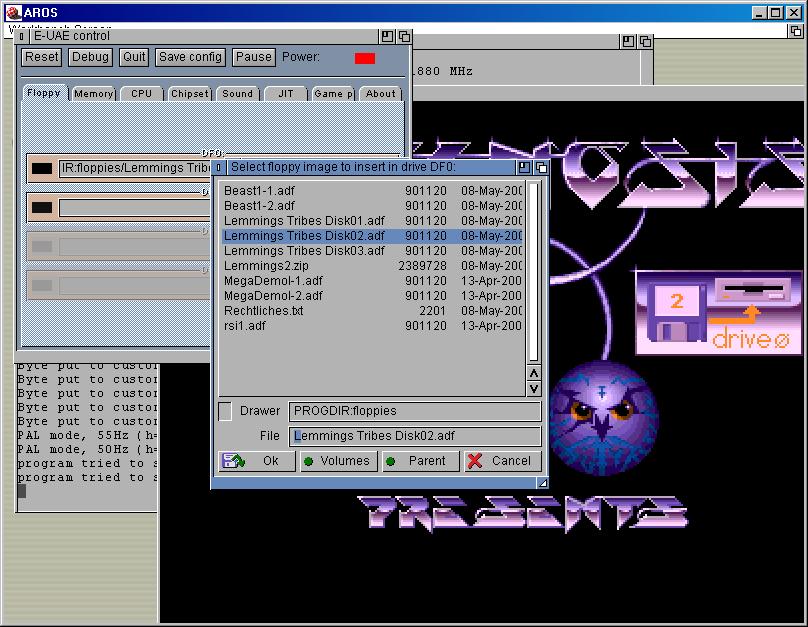Click the Drawer field PROGDIR:floppies
Viewport: 808px width, 627px height.
pos(415,411)
